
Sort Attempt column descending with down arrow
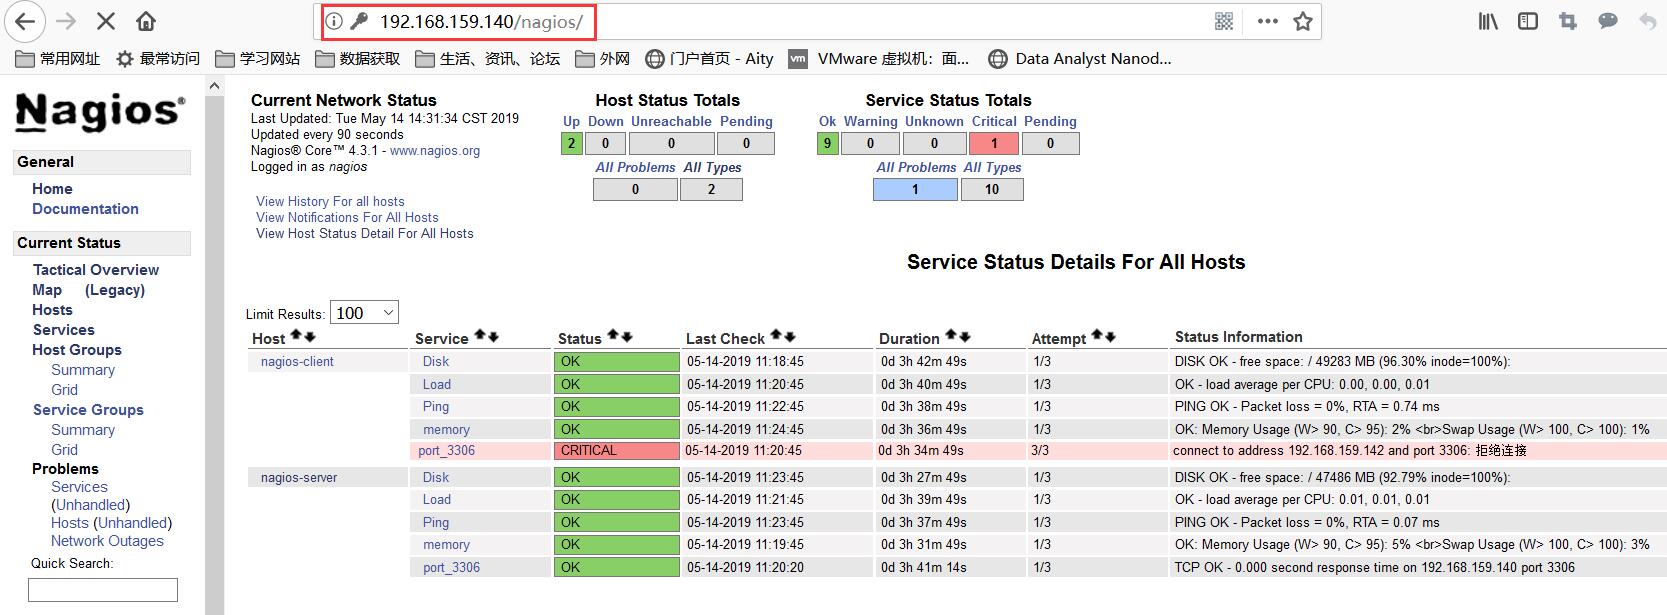1110,336
